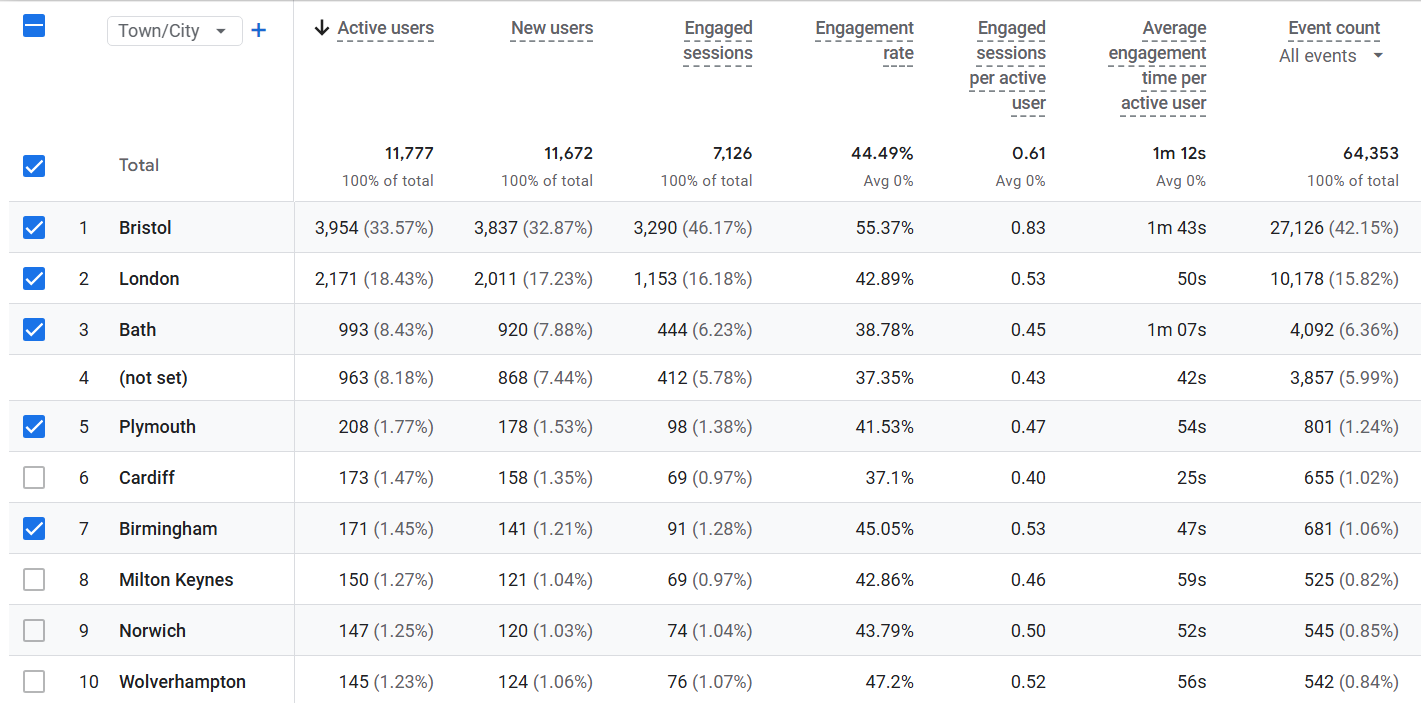Select the Milton Keynes row checkbox
The image size is (1421, 703).
pyautogui.click(x=34, y=580)
